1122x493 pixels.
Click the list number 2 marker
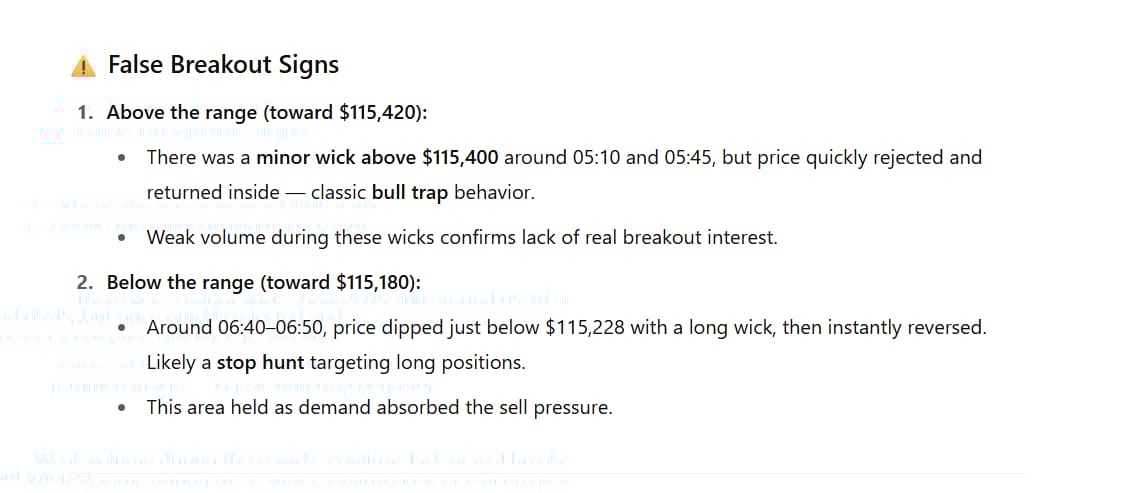point(86,283)
